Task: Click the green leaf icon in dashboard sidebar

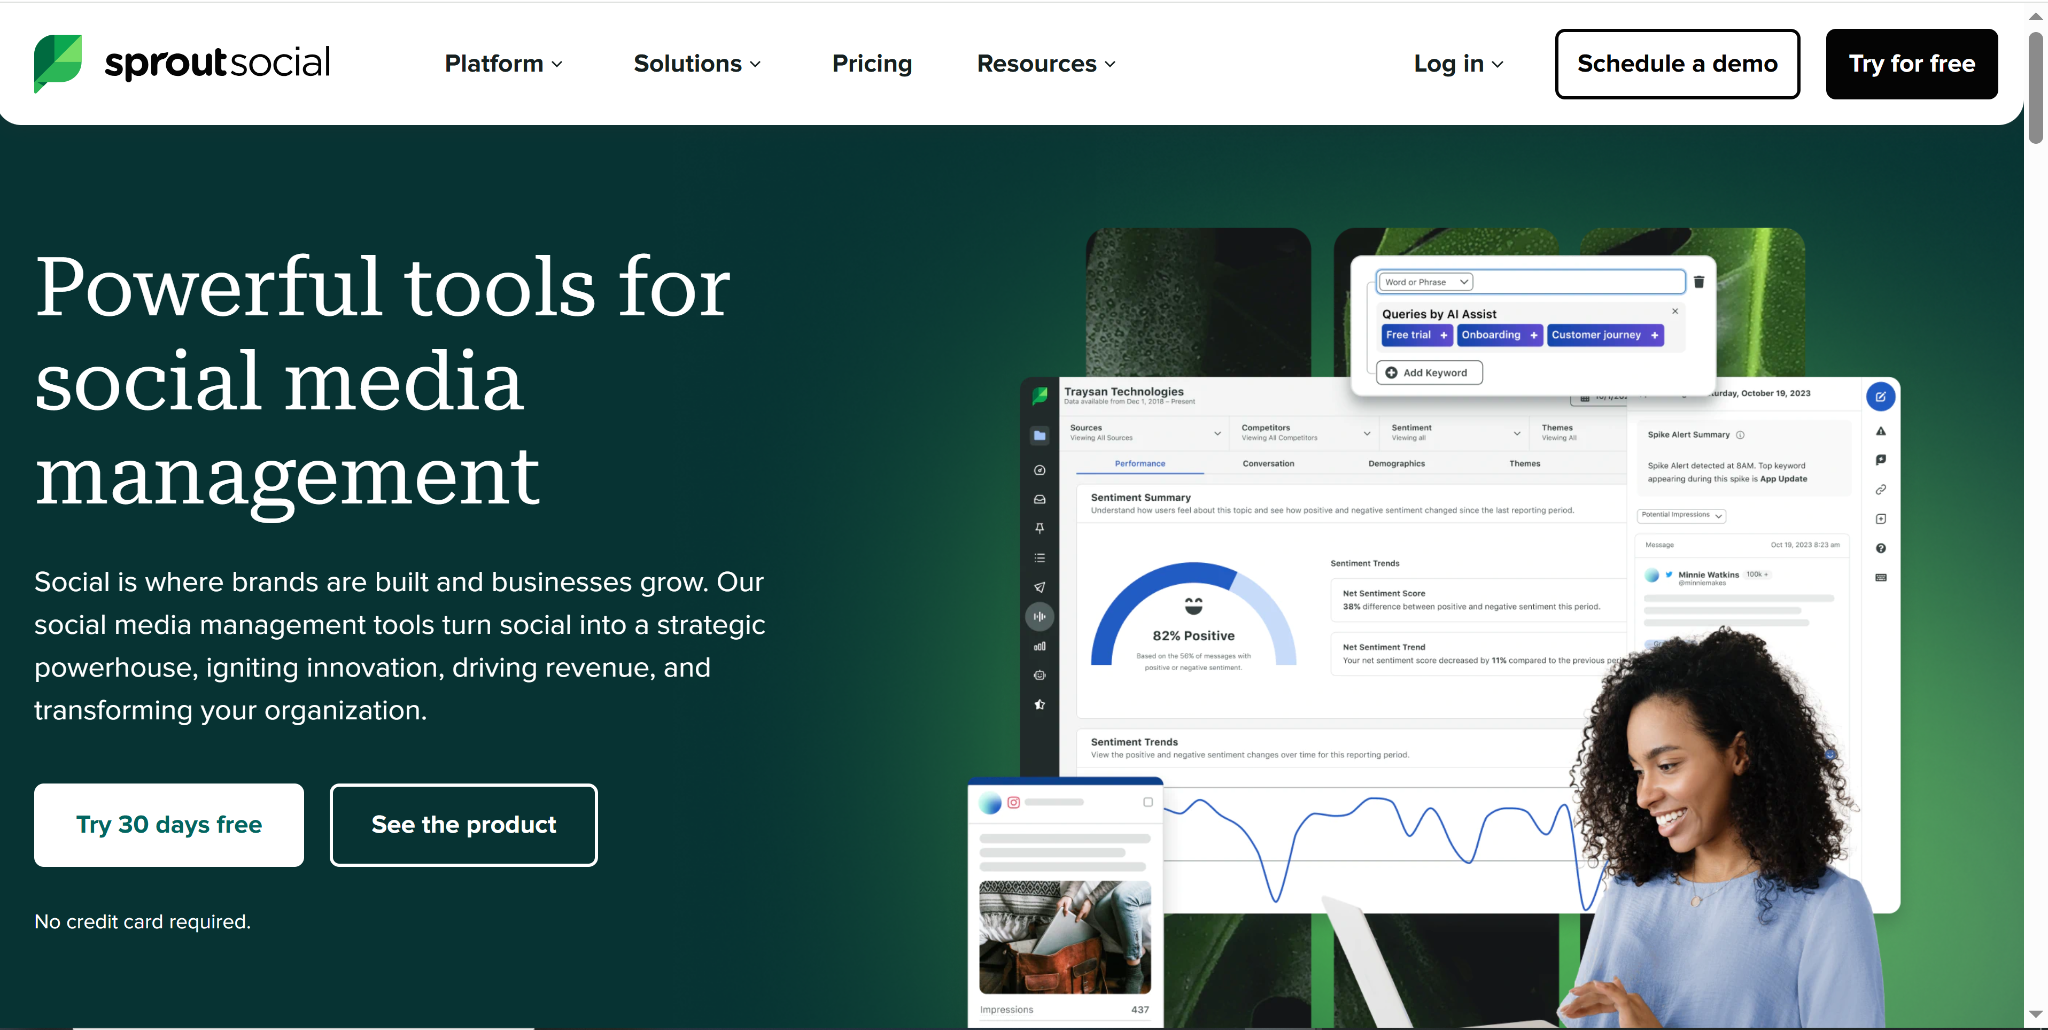Action: click(1040, 396)
